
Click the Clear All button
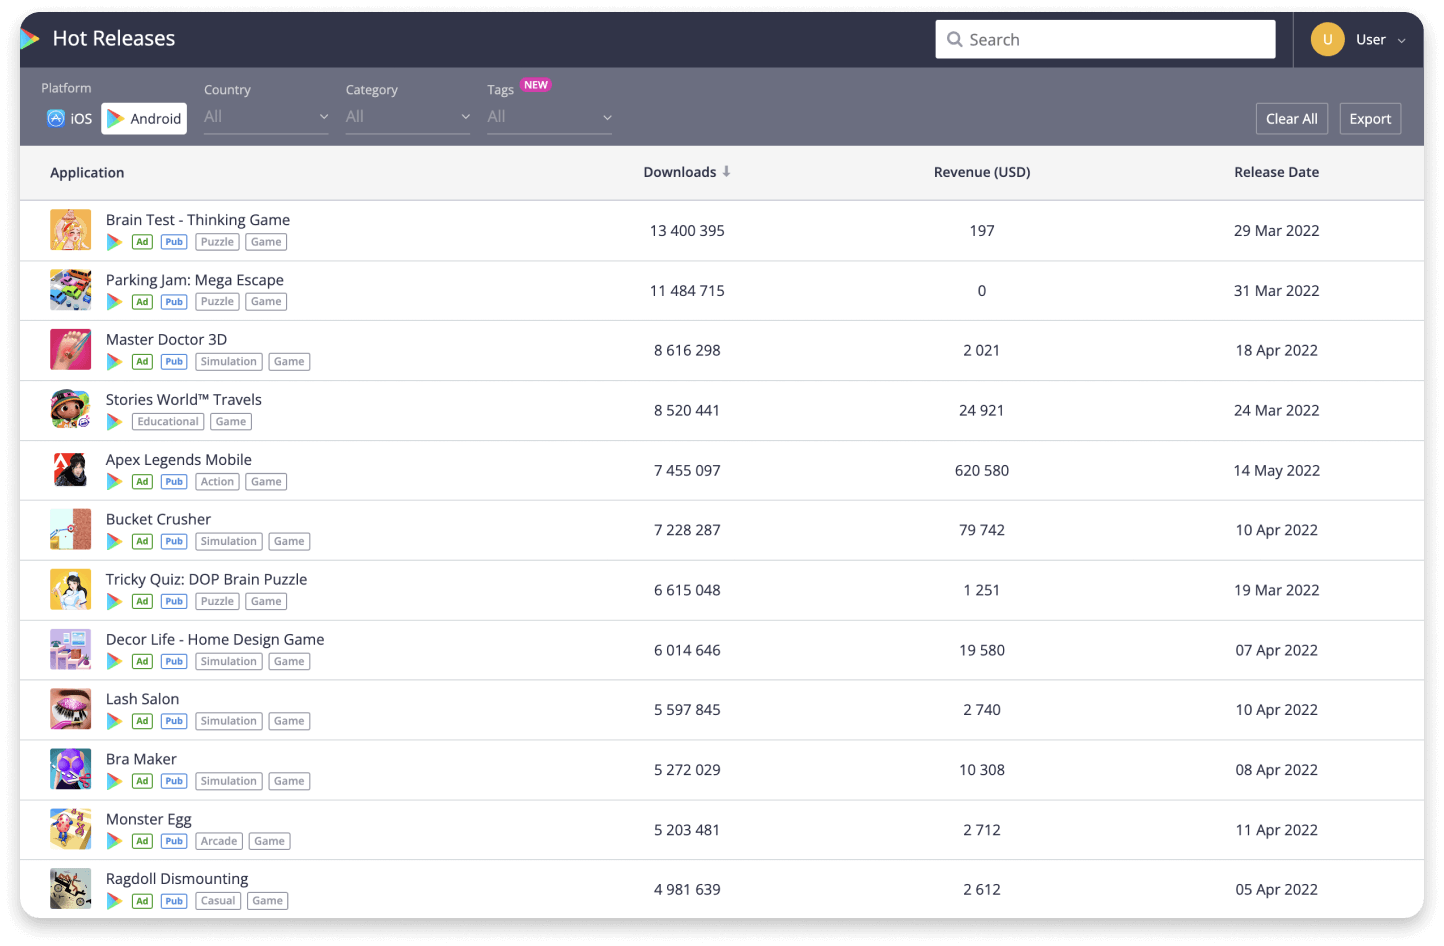[x=1292, y=118]
